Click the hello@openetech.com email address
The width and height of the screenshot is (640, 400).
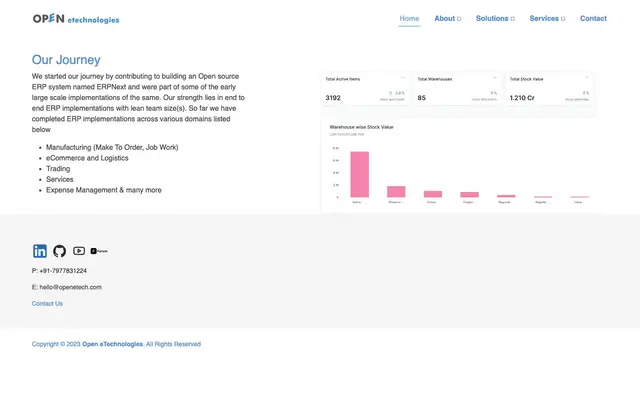(71, 287)
